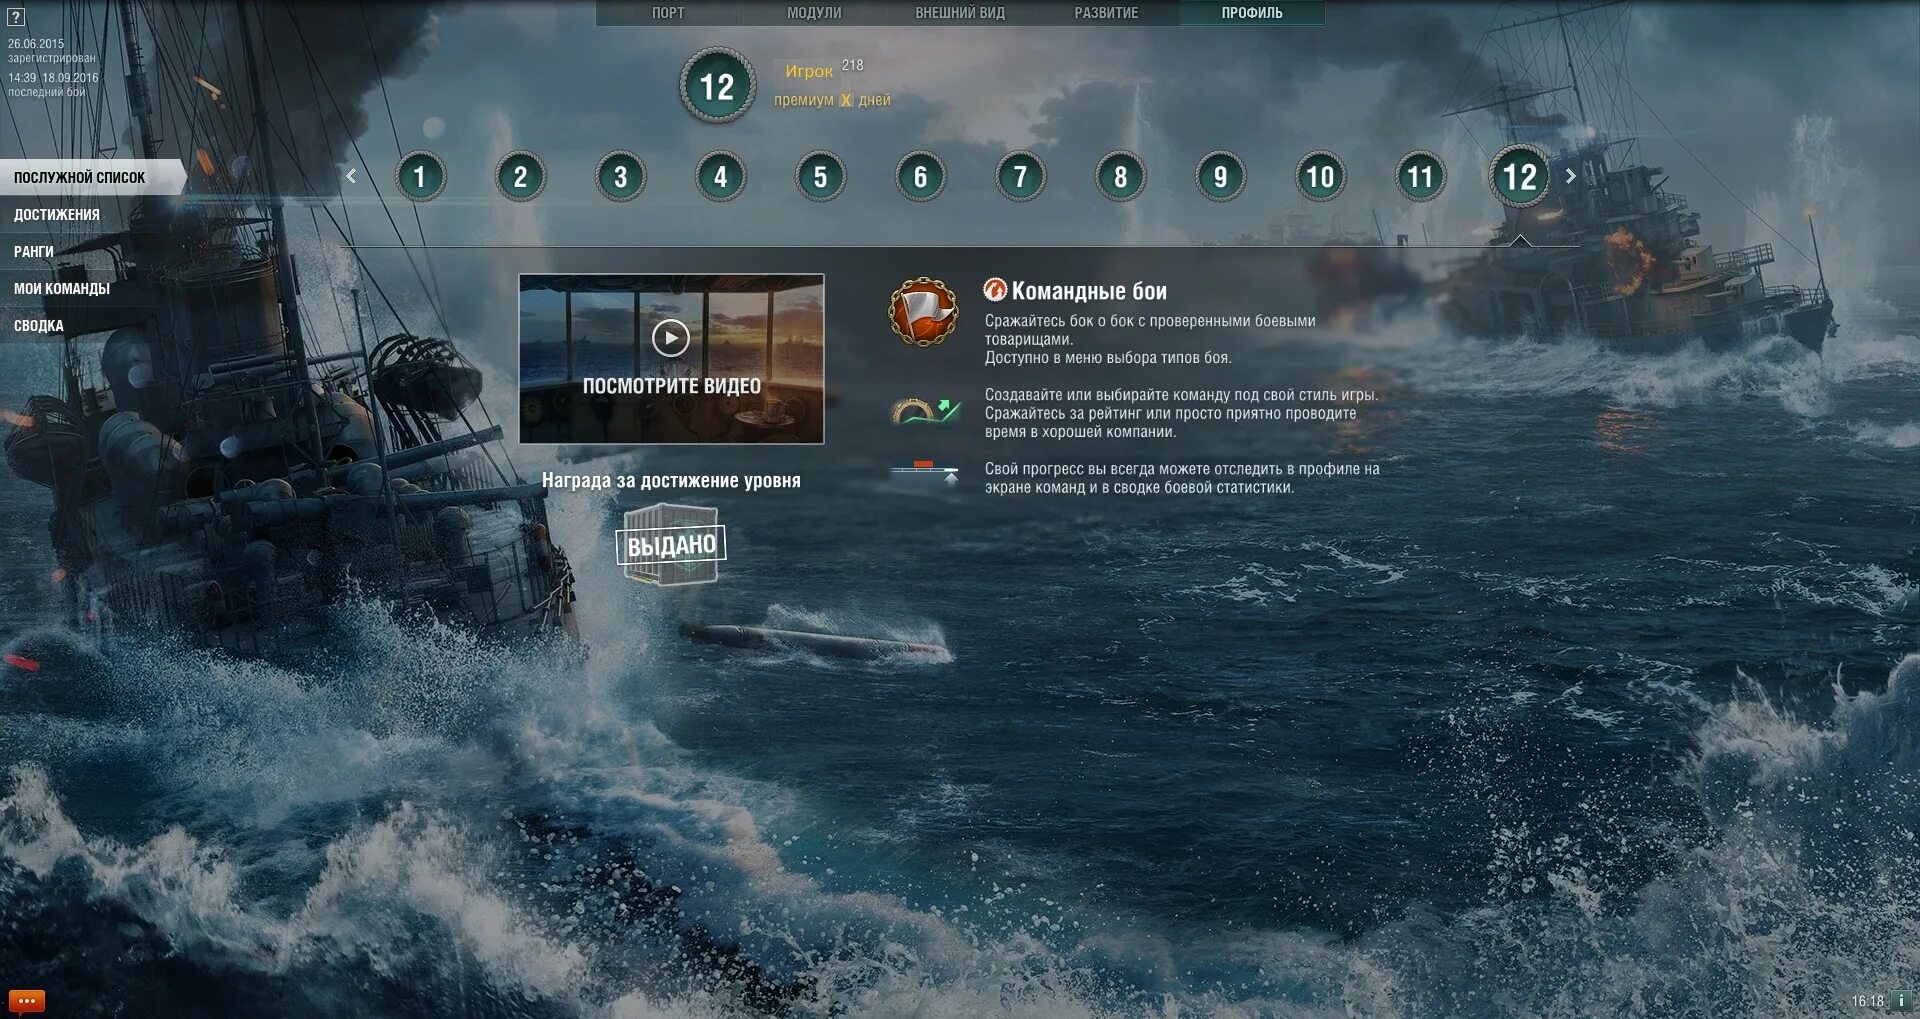Screen dimensions: 1920x1019
Task: Click the rating gauge icon
Action: tap(926, 411)
